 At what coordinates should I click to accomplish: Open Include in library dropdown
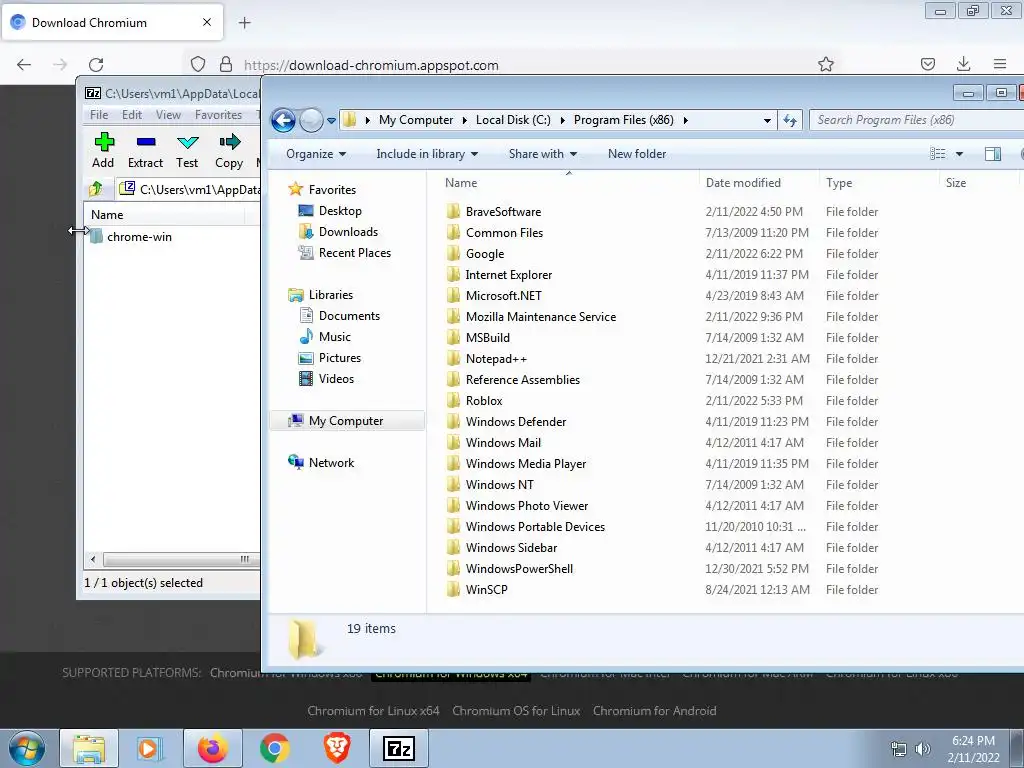tap(427, 154)
